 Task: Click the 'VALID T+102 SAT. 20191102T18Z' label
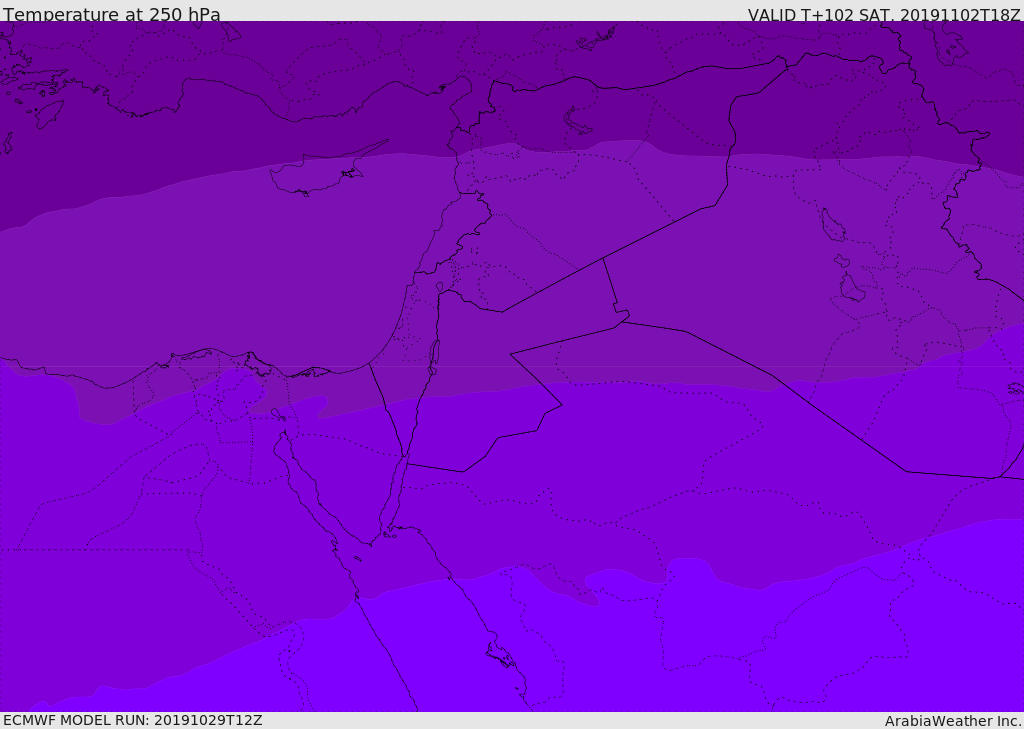(884, 15)
